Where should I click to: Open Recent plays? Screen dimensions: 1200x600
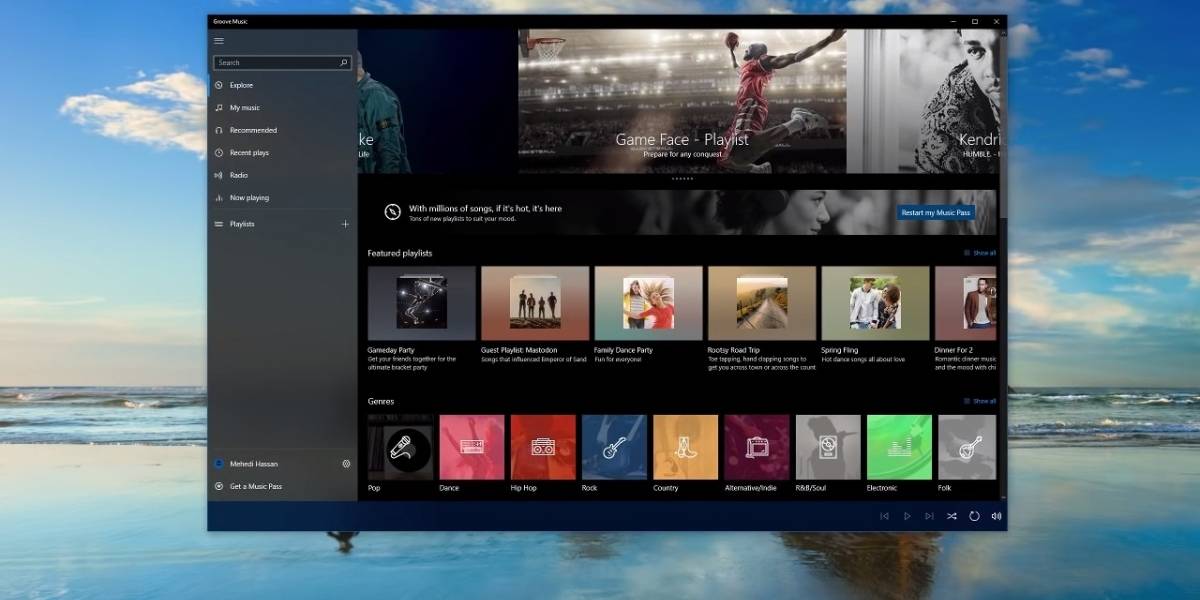click(x=282, y=153)
